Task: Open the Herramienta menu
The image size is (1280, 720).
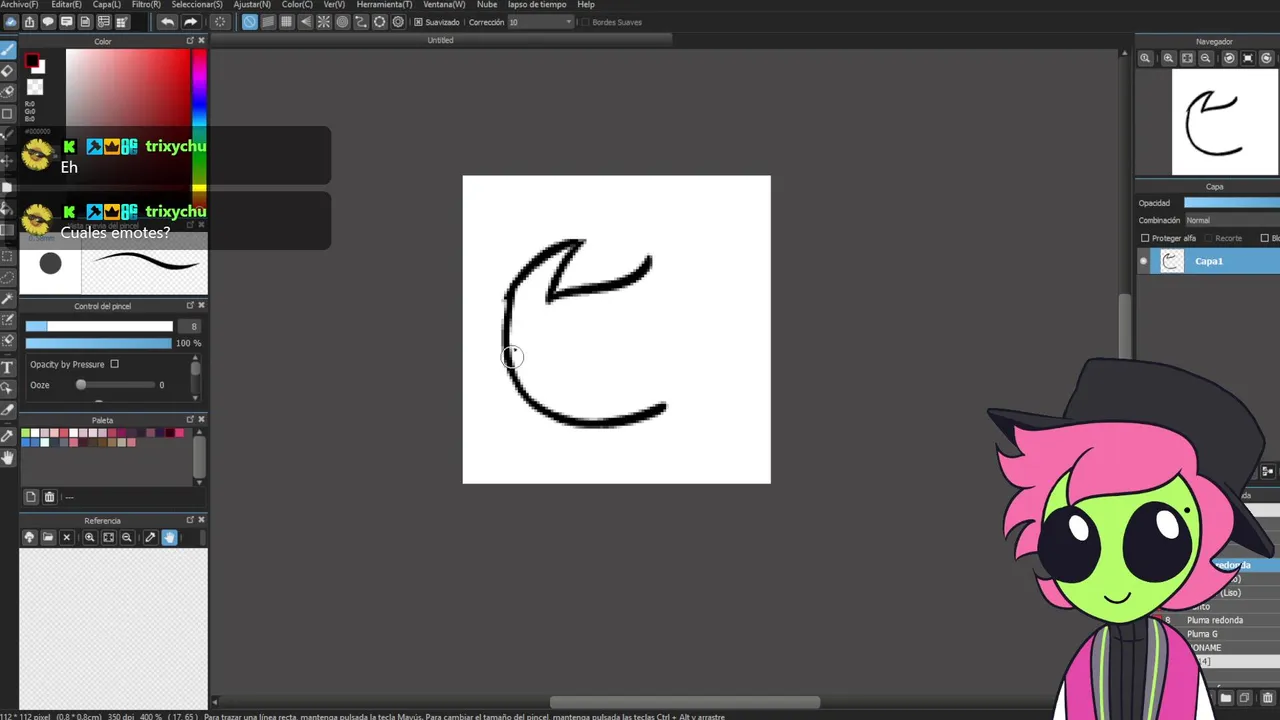Action: click(384, 5)
